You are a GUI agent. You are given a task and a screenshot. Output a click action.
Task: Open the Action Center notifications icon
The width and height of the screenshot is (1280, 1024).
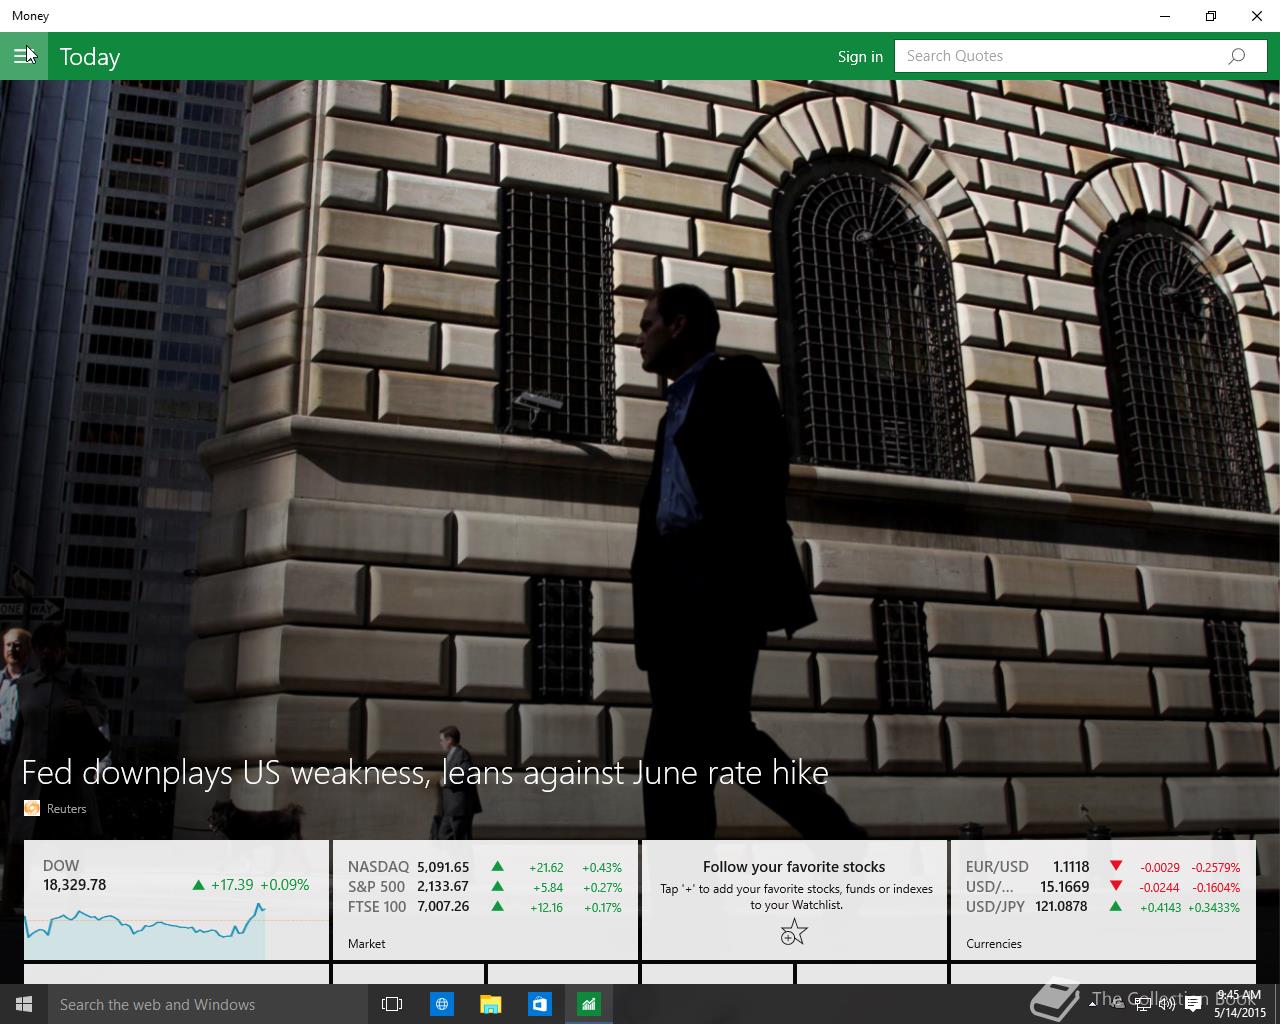pos(1193,1004)
